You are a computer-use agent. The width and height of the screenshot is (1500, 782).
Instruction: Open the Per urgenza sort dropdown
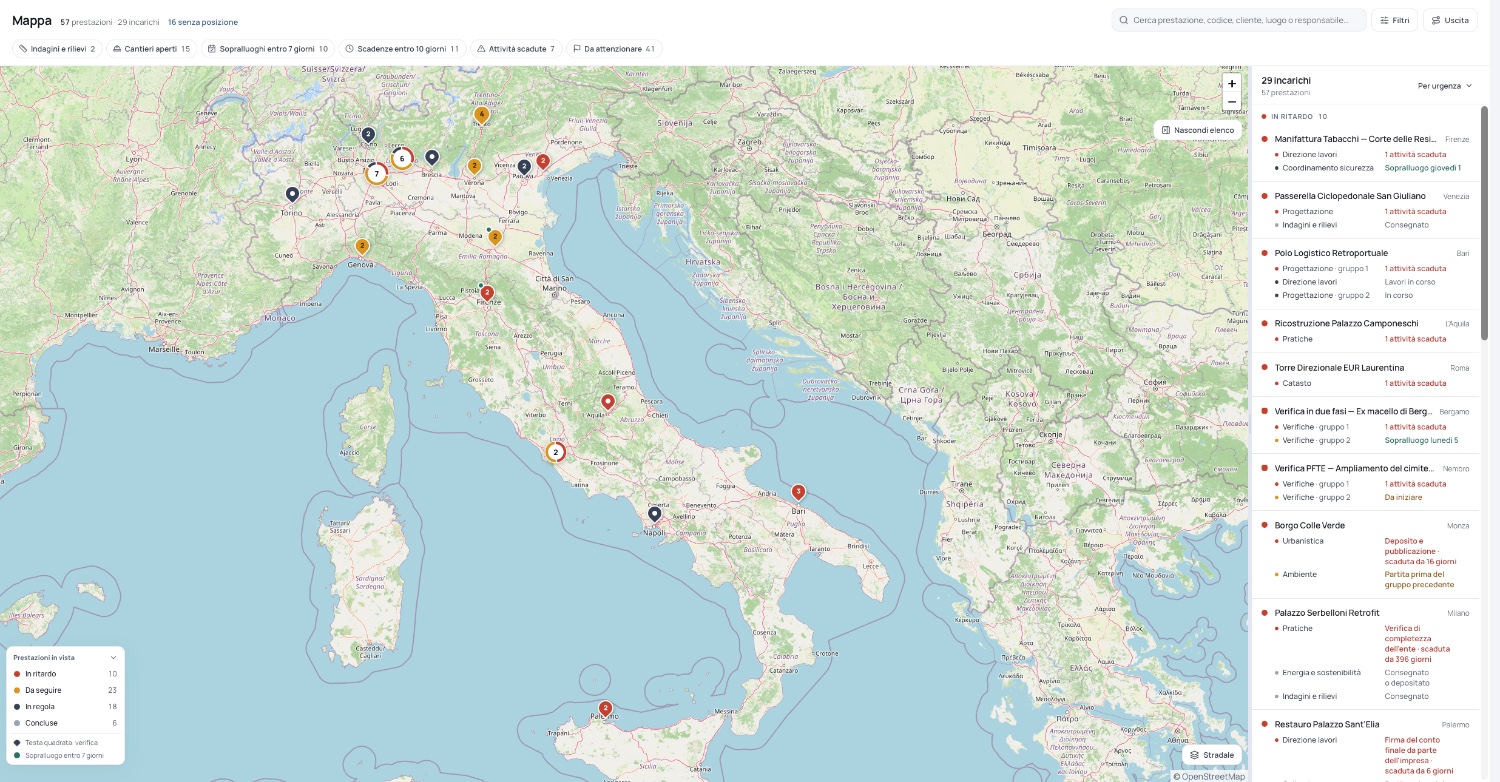coord(1445,86)
